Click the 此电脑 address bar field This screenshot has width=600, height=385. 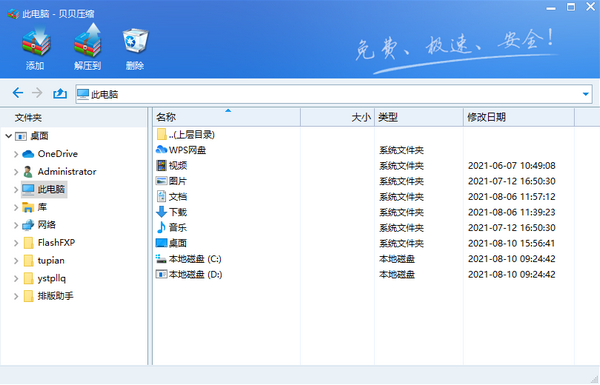pos(334,94)
